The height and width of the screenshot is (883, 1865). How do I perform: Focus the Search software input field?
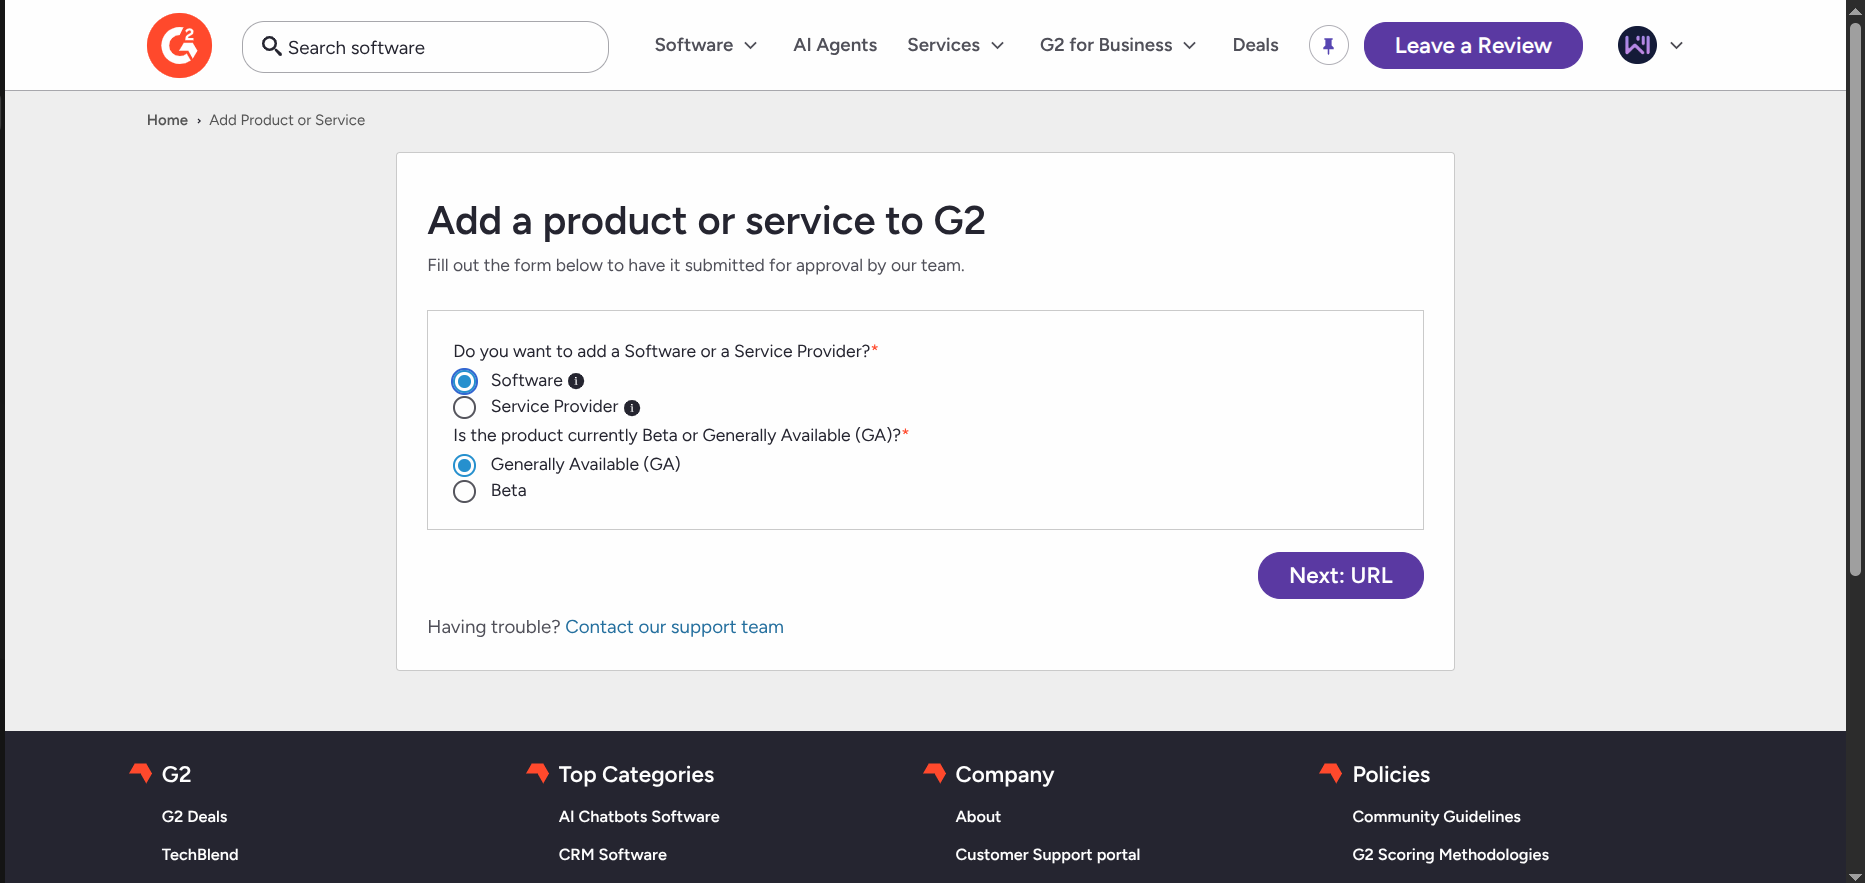(x=425, y=47)
